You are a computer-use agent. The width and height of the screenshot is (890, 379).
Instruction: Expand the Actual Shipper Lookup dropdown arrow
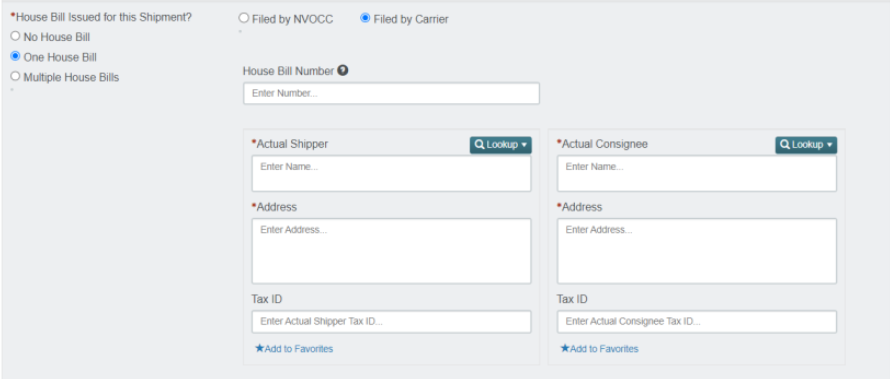(x=523, y=145)
